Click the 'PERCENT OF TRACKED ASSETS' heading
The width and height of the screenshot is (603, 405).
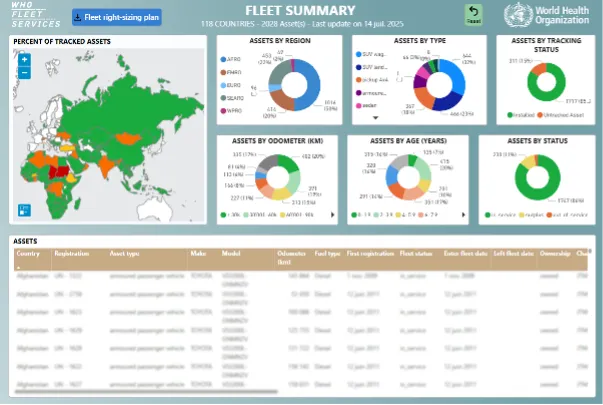pos(62,42)
